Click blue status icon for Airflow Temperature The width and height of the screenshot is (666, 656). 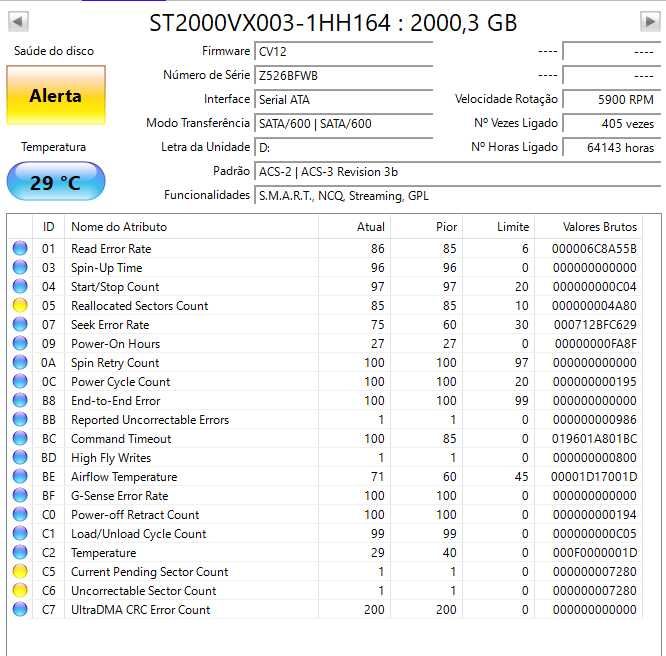click(x=20, y=476)
